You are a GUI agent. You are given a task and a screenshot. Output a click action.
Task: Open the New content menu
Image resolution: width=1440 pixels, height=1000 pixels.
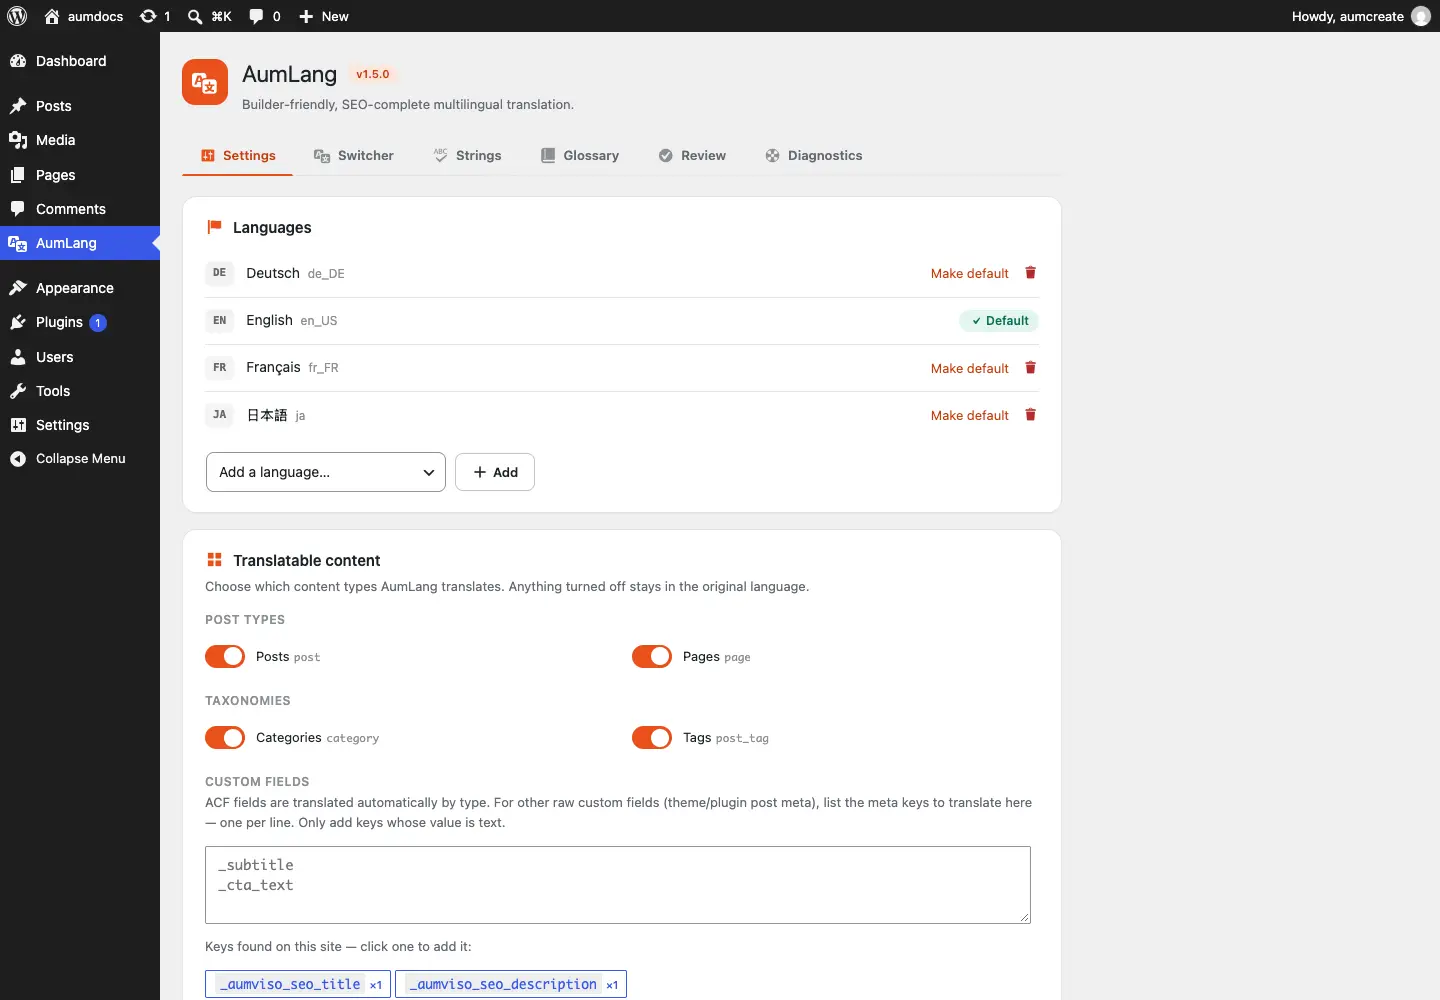324,16
